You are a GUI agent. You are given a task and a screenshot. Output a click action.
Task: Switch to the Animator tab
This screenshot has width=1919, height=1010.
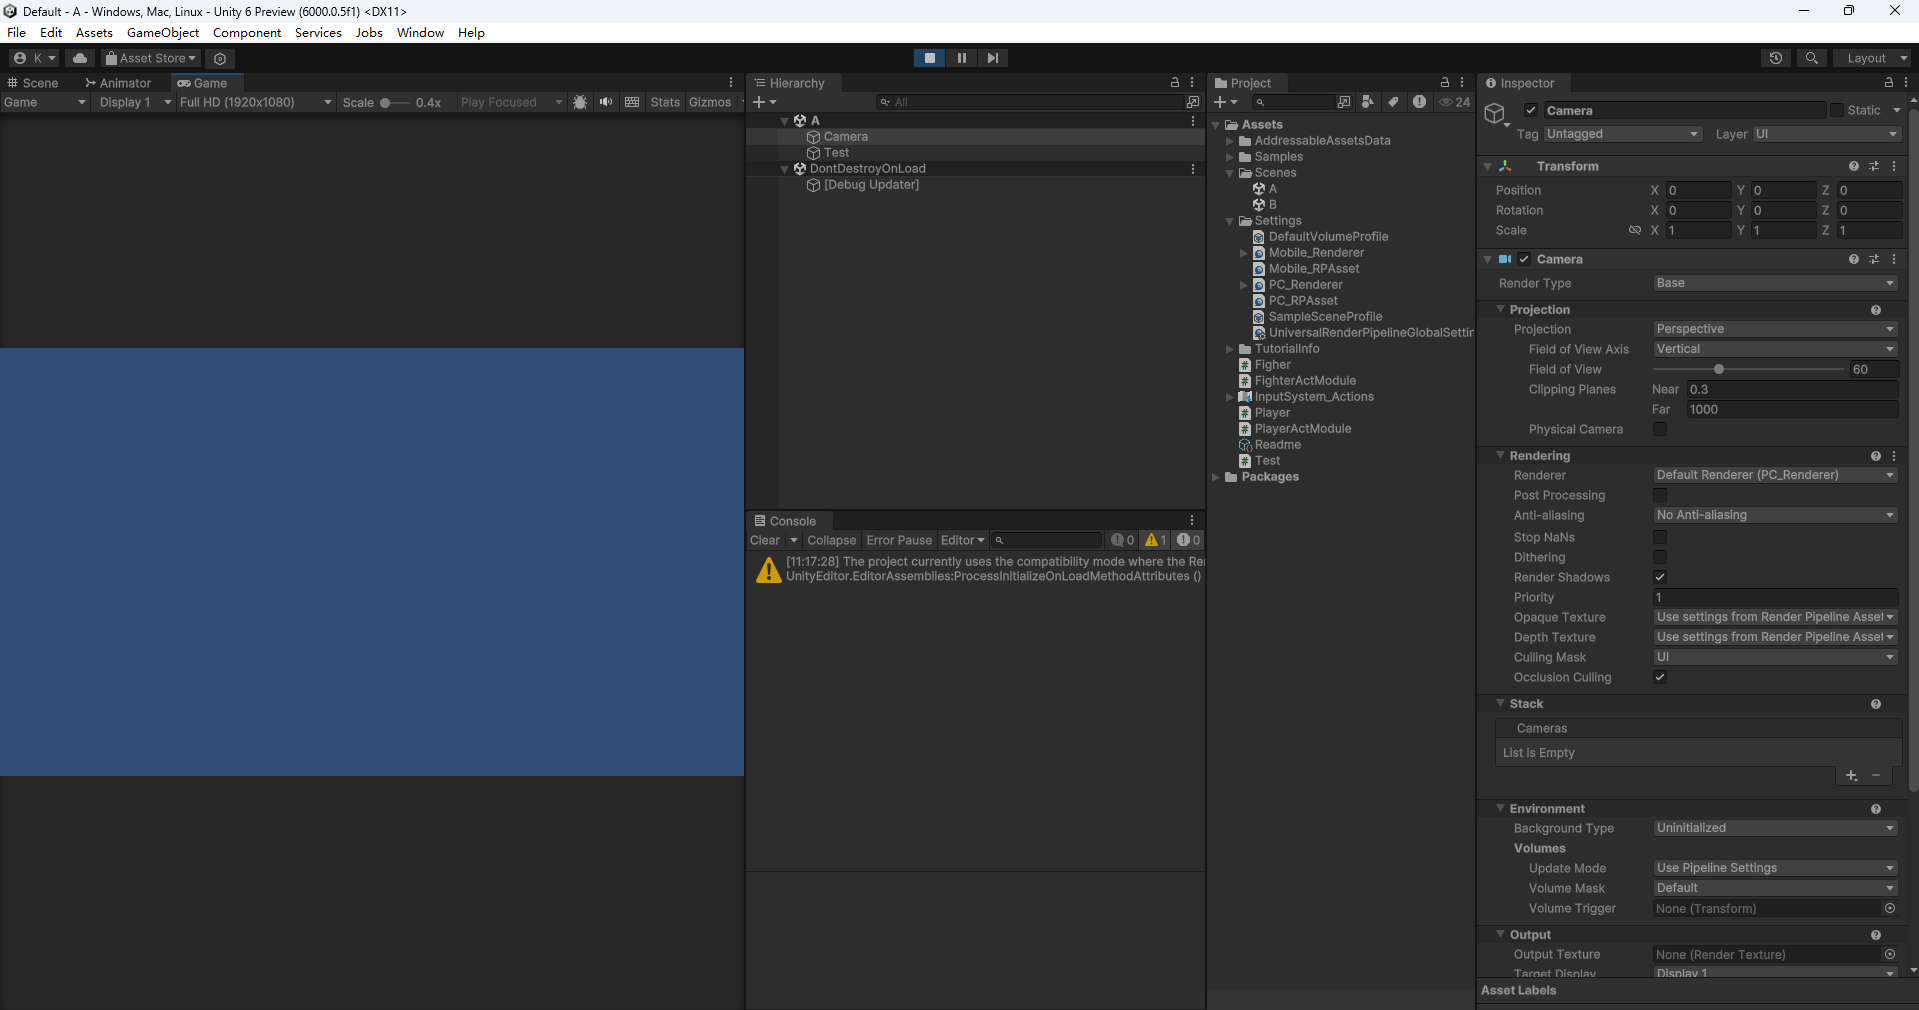[120, 83]
